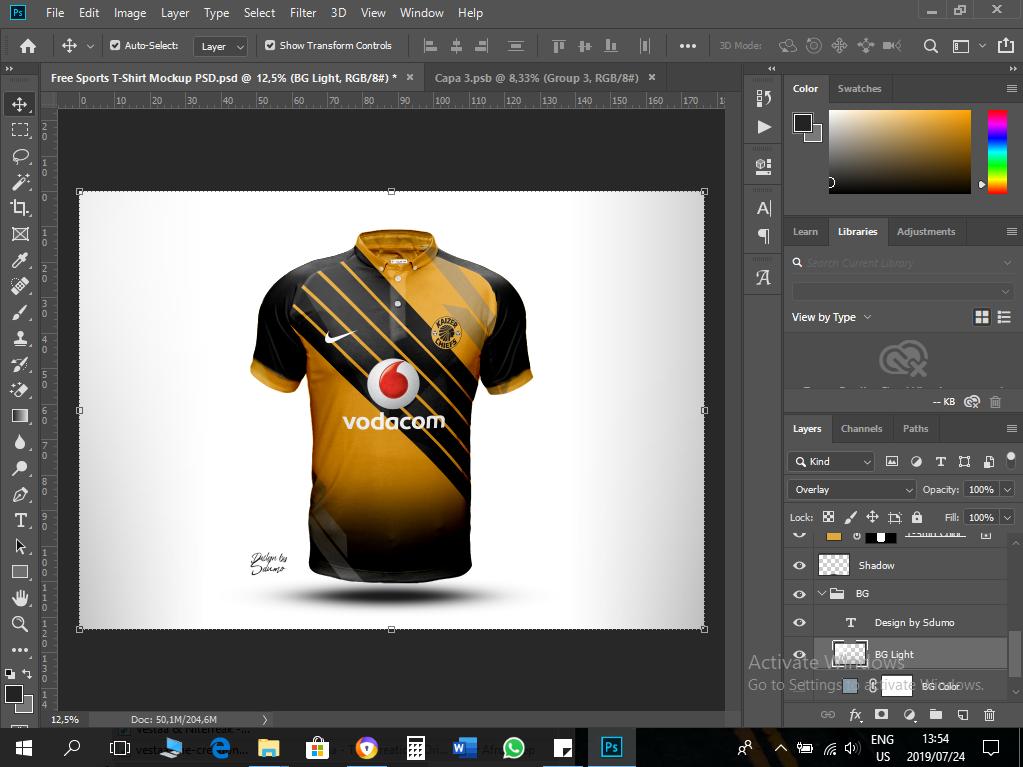Toggle the Auto-Select checkbox

(x=115, y=46)
